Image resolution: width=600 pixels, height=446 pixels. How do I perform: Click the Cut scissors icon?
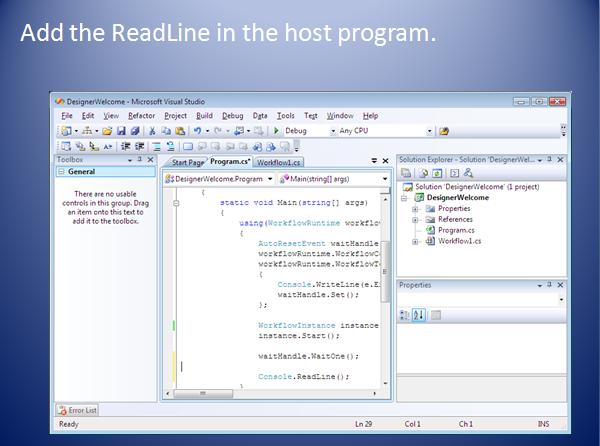coord(152,130)
